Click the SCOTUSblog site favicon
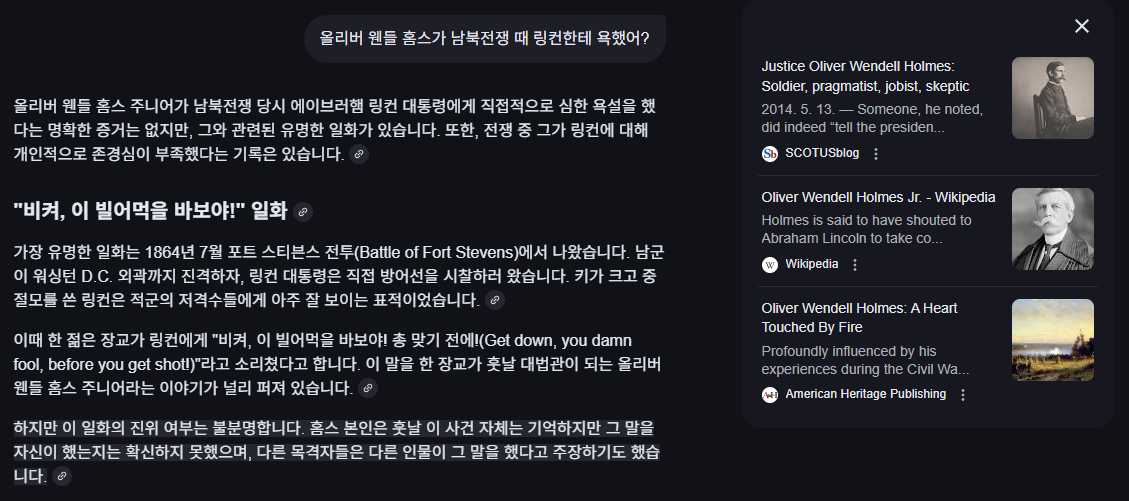1129x501 pixels. (x=770, y=154)
